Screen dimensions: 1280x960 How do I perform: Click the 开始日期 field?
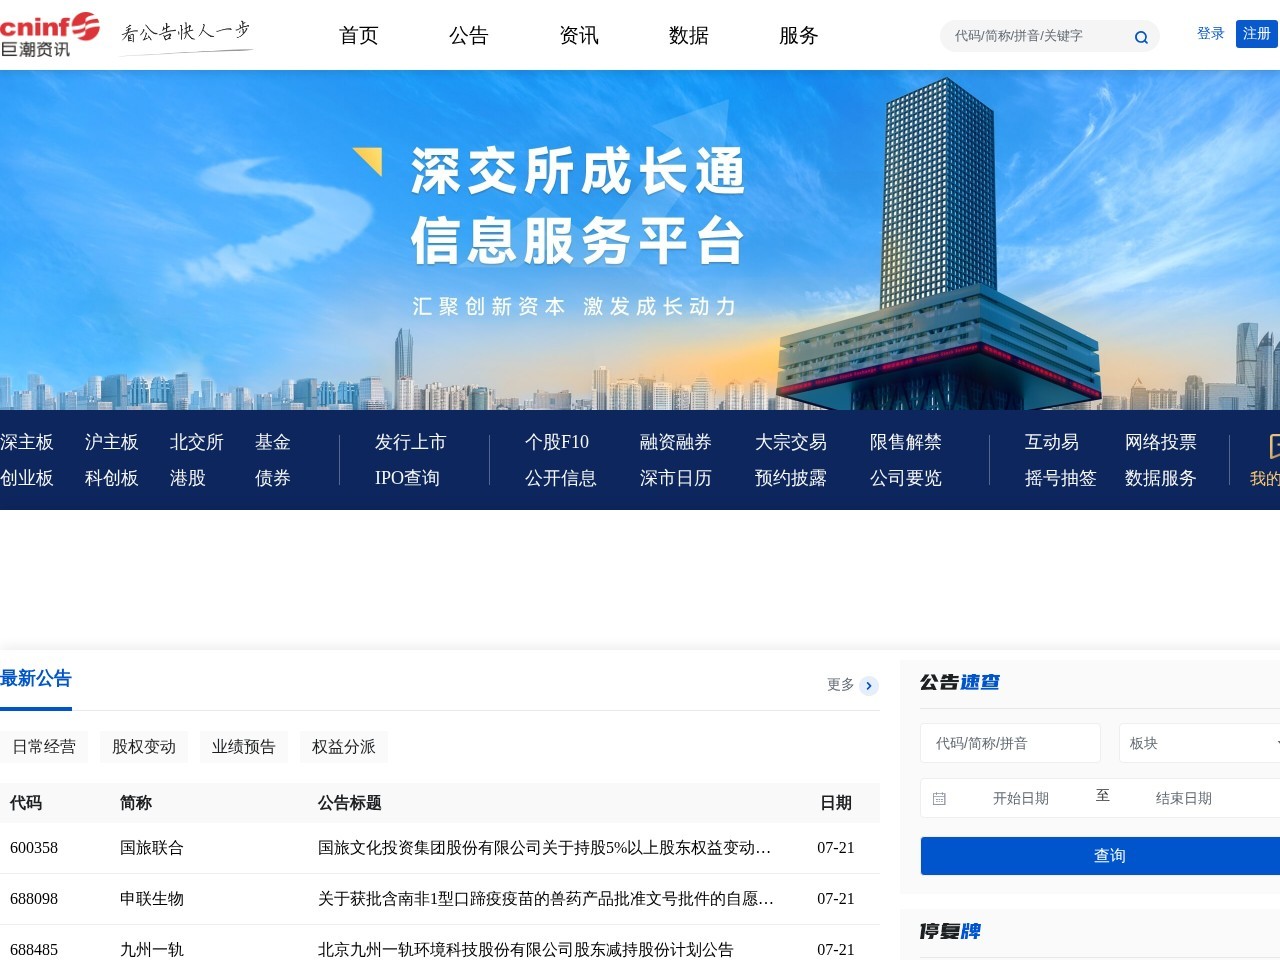click(1021, 798)
